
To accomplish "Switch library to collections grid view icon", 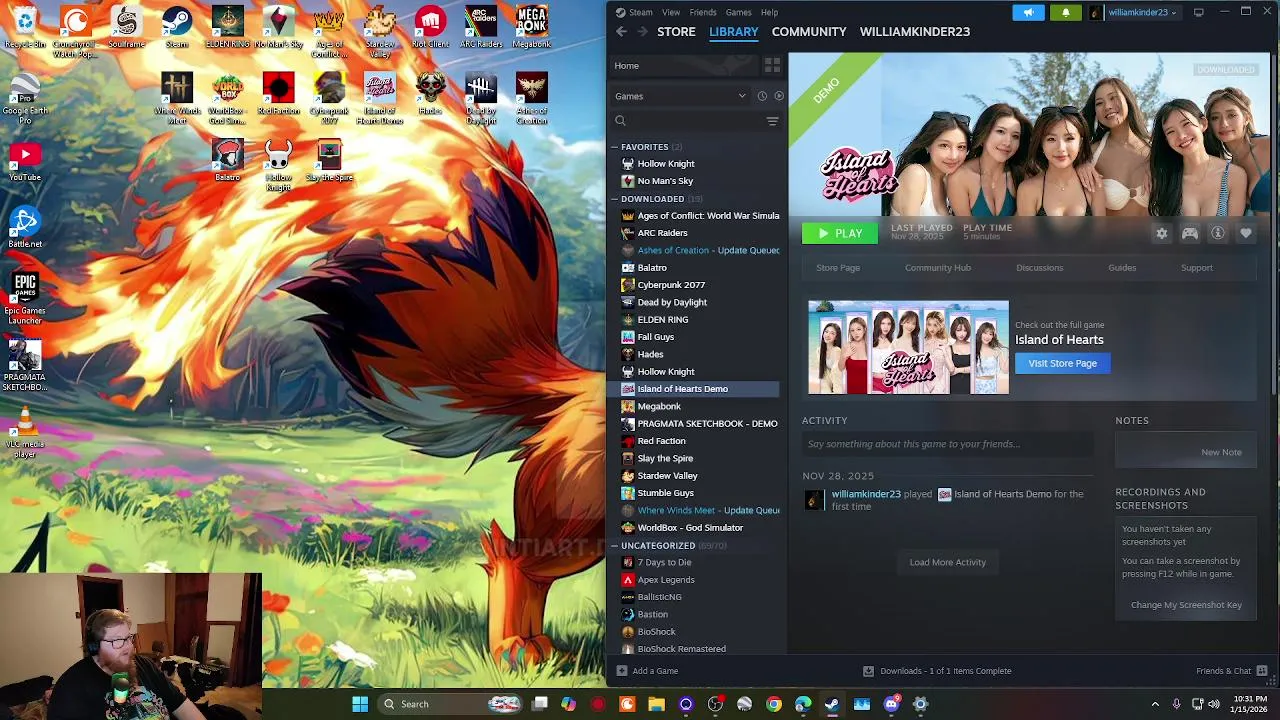I will coord(772,65).
